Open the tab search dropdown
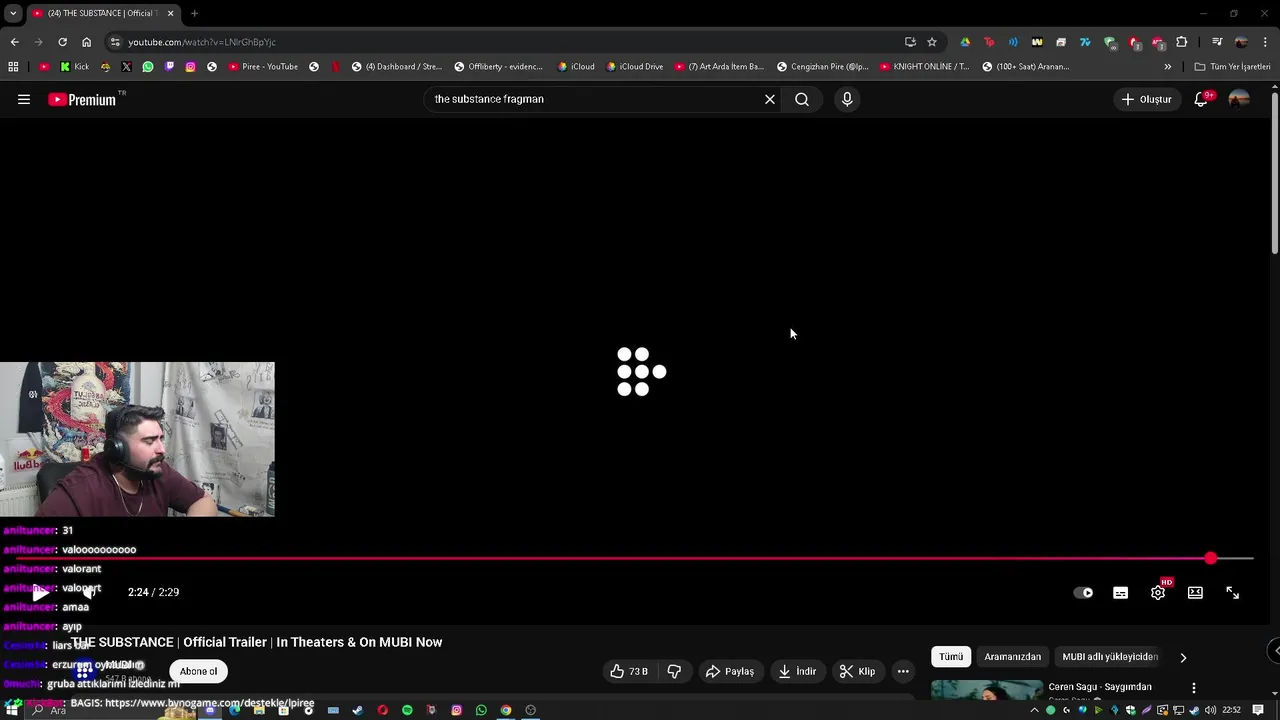 pos(12,13)
